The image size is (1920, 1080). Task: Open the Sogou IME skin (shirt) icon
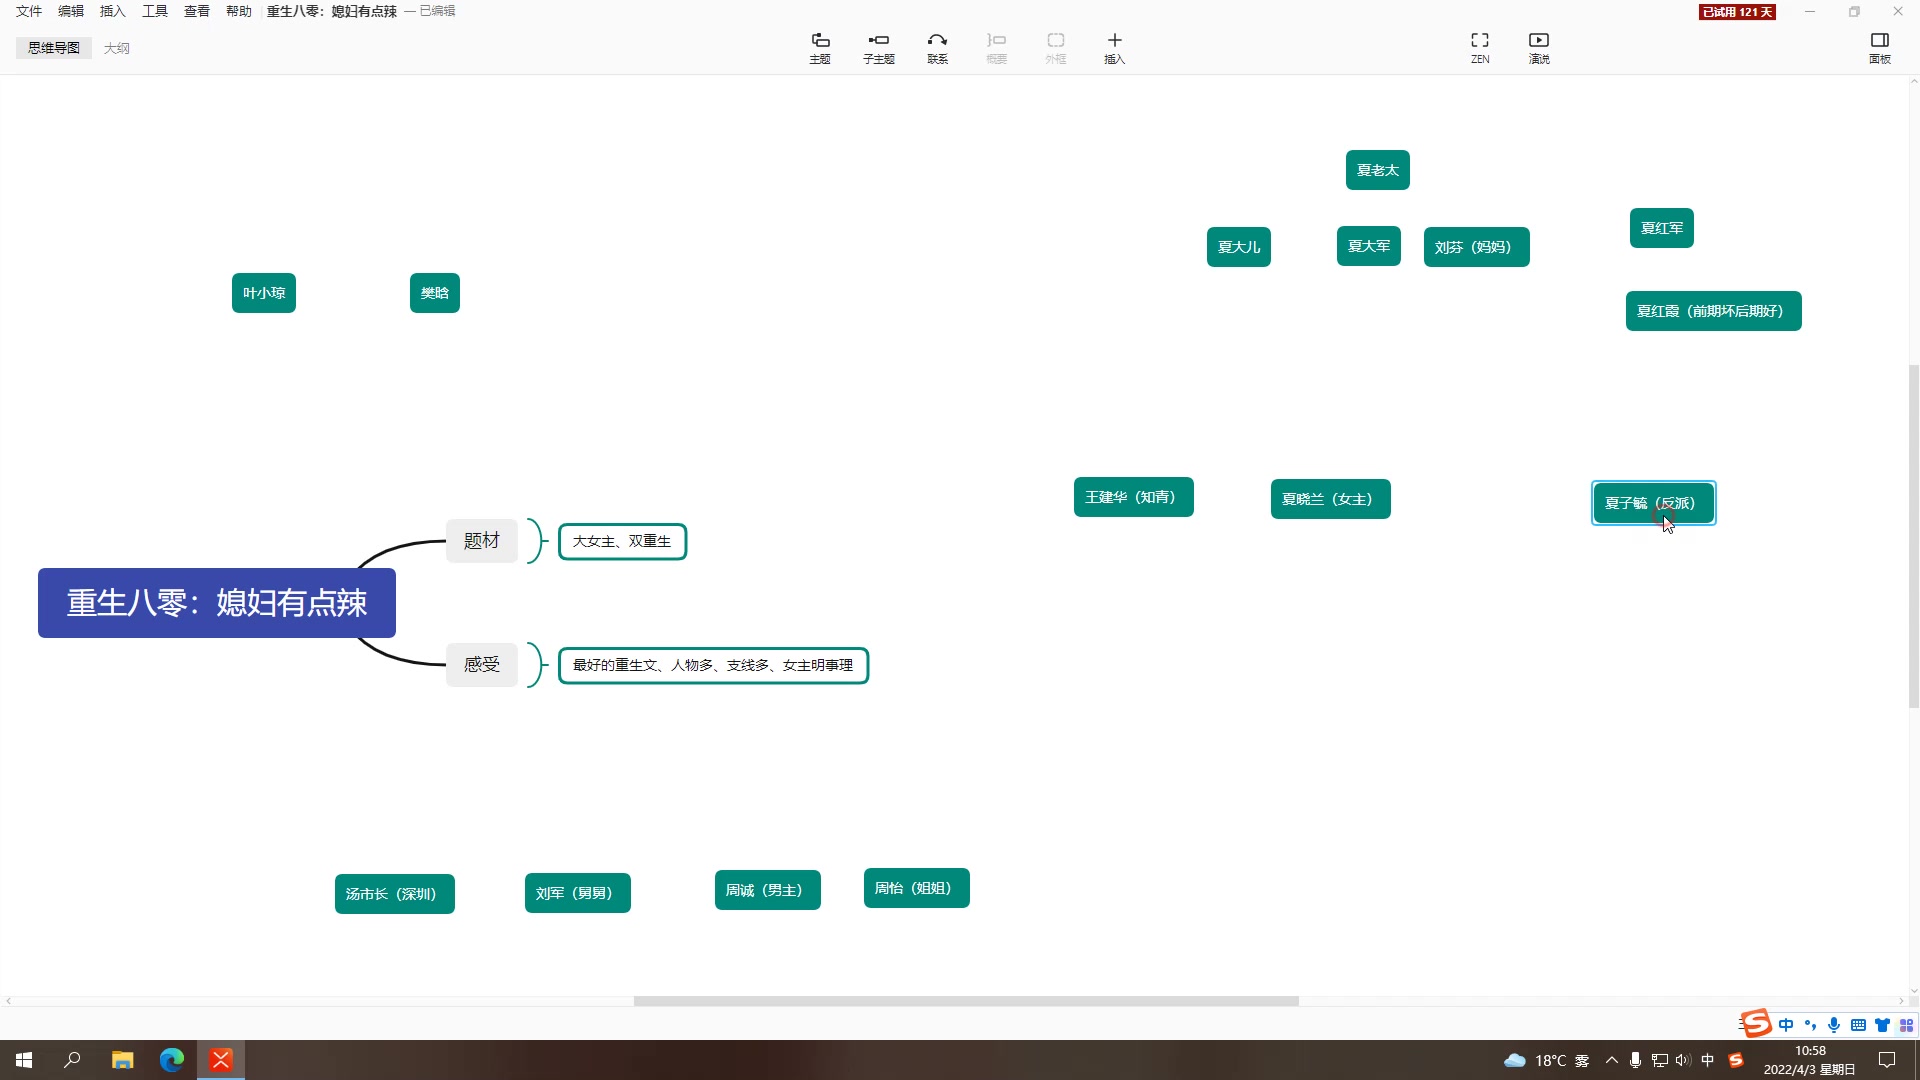point(1882,1025)
